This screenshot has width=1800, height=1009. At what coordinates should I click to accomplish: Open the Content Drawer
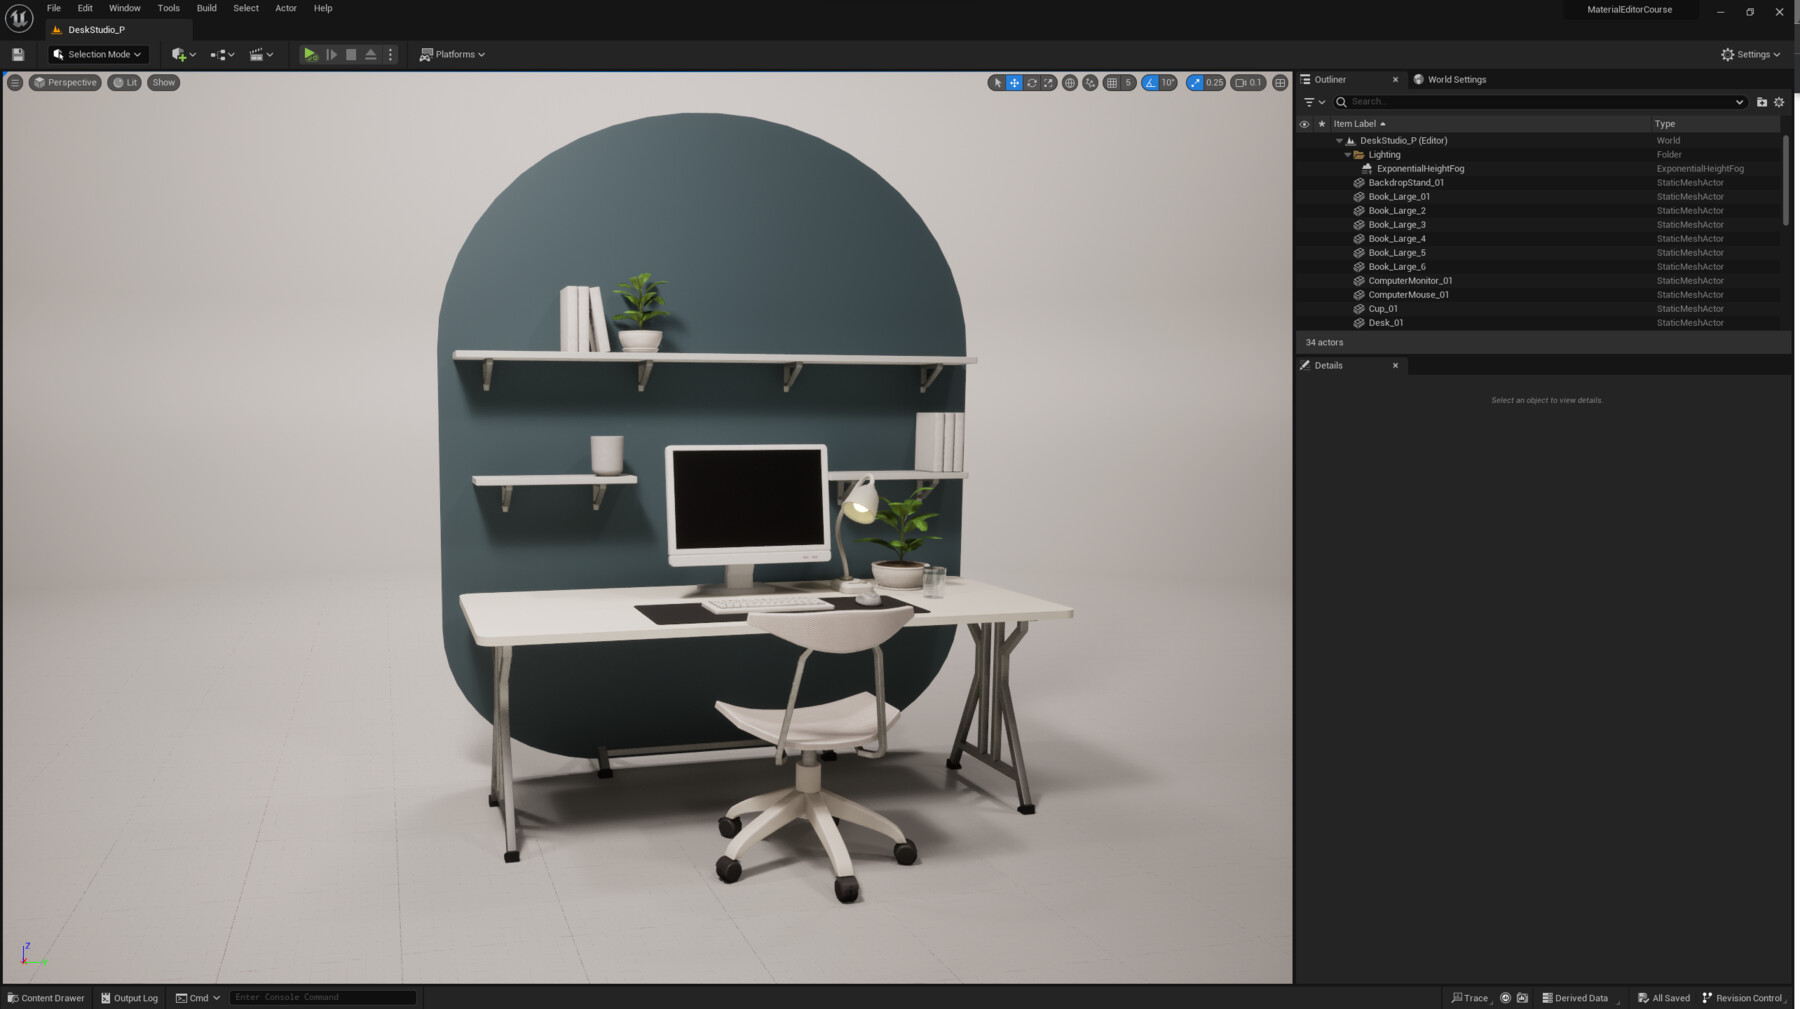pyautogui.click(x=46, y=998)
